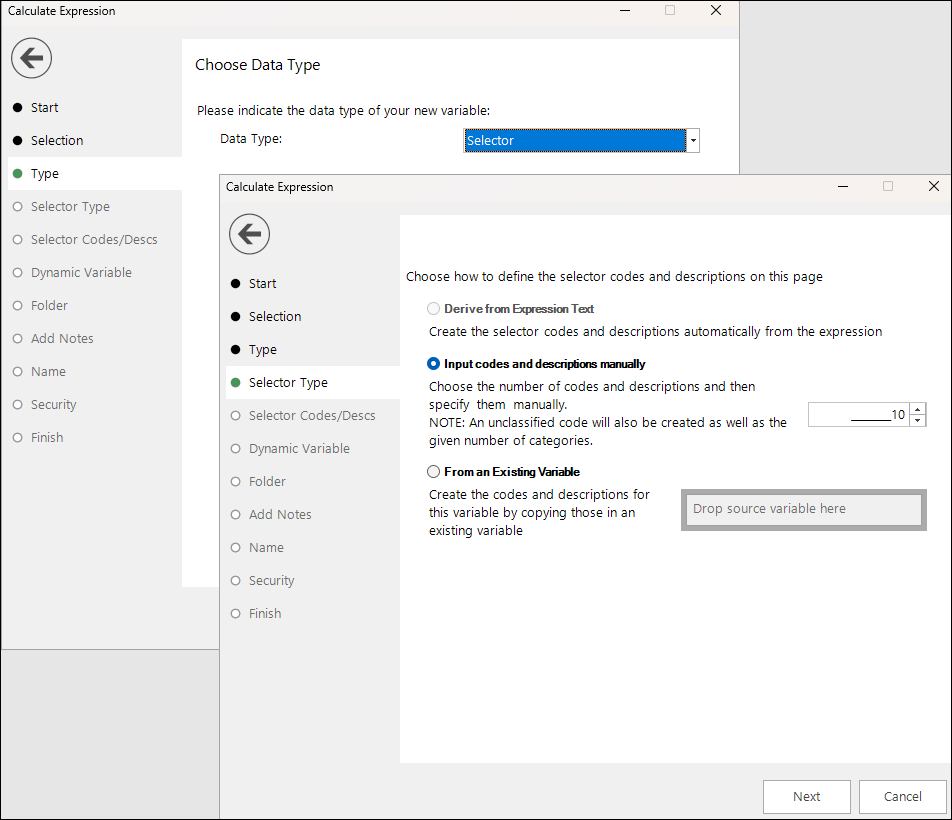The width and height of the screenshot is (952, 820).
Task: Open the Data Type dropdown showing Selector
Action: pyautogui.click(x=693, y=141)
